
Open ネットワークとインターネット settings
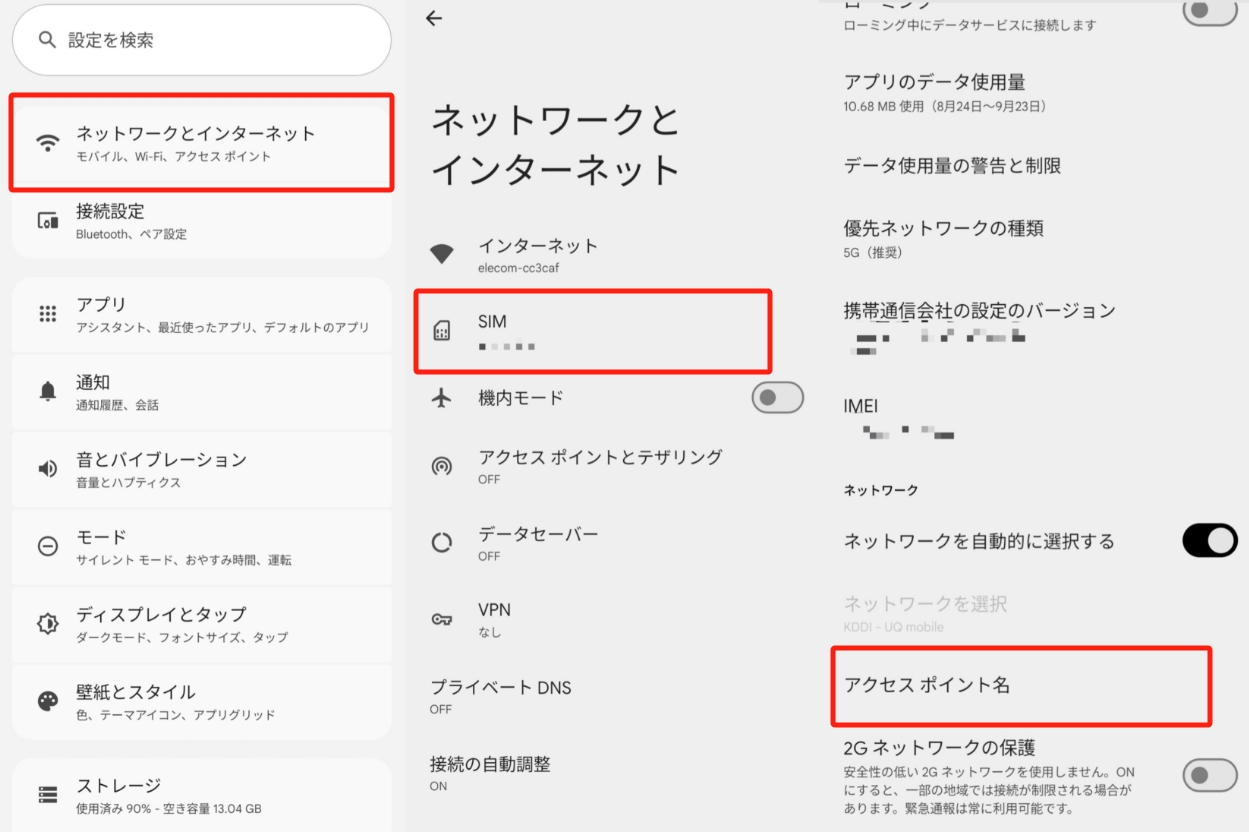point(201,142)
